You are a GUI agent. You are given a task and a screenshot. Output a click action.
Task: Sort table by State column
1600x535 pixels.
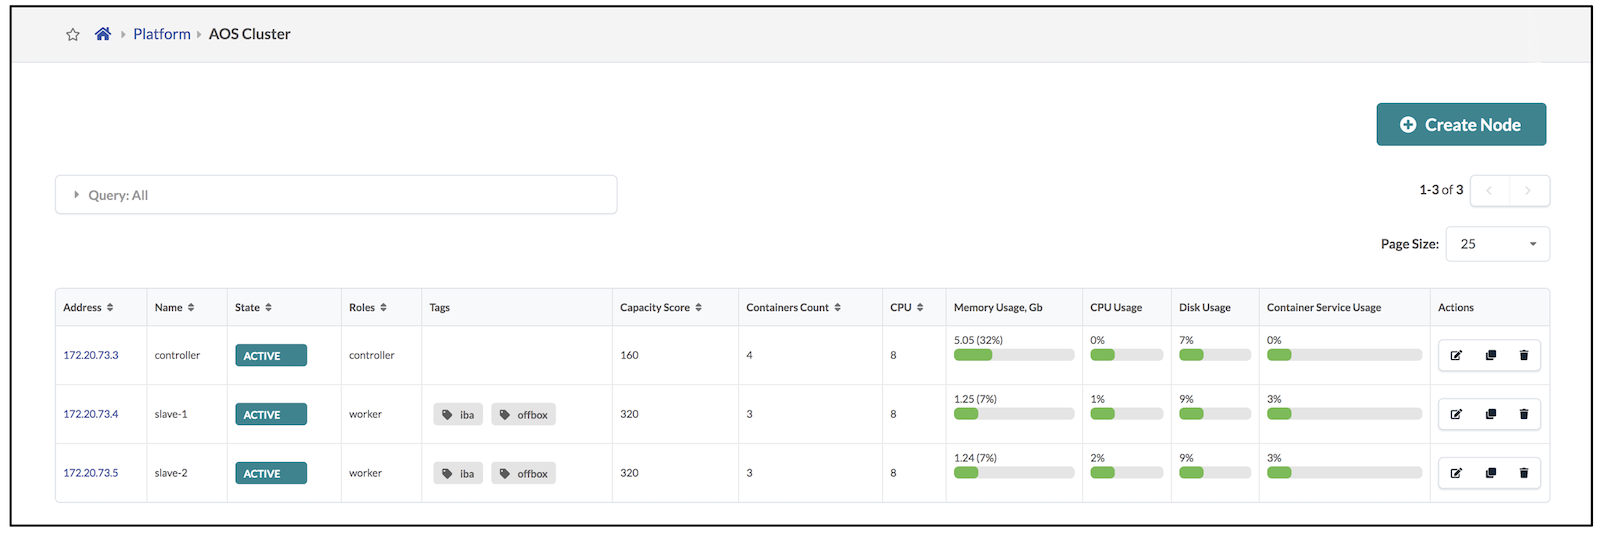[x=254, y=307]
